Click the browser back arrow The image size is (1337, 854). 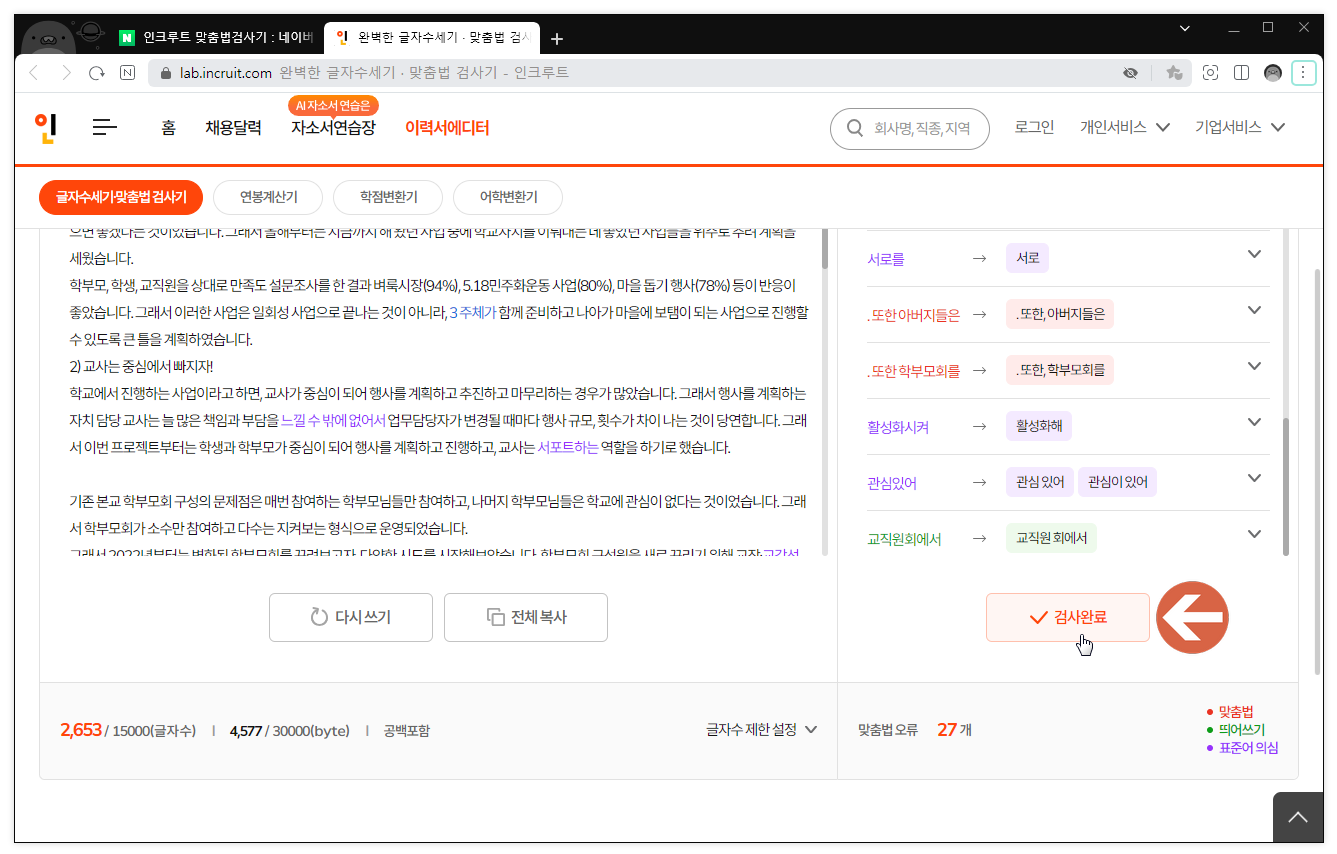[34, 73]
